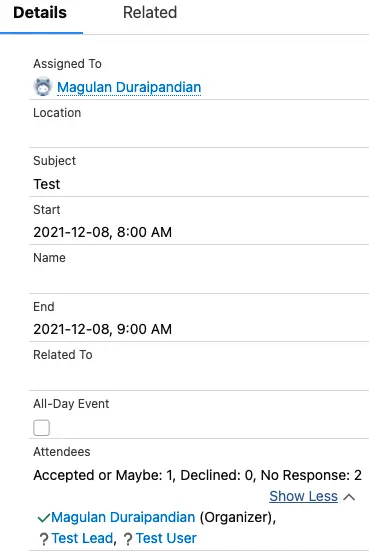This screenshot has height=553, width=369.
Task: Collapse attendees with the up chevron
Action: [349, 497]
